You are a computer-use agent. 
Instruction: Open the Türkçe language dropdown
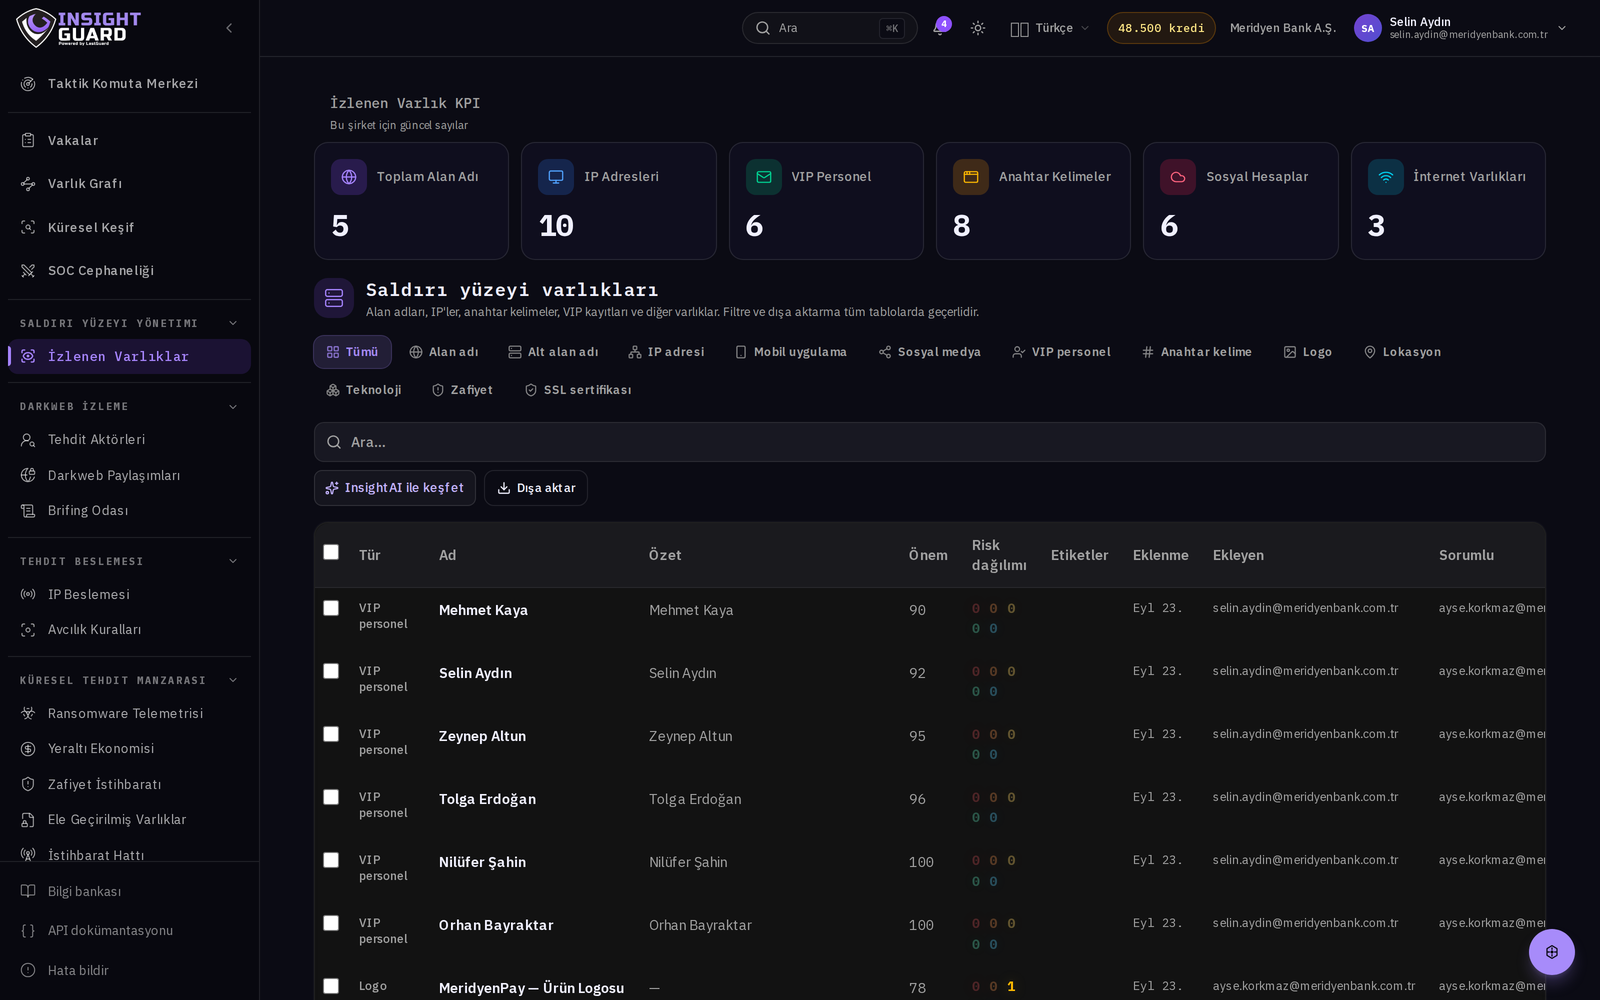click(1050, 28)
